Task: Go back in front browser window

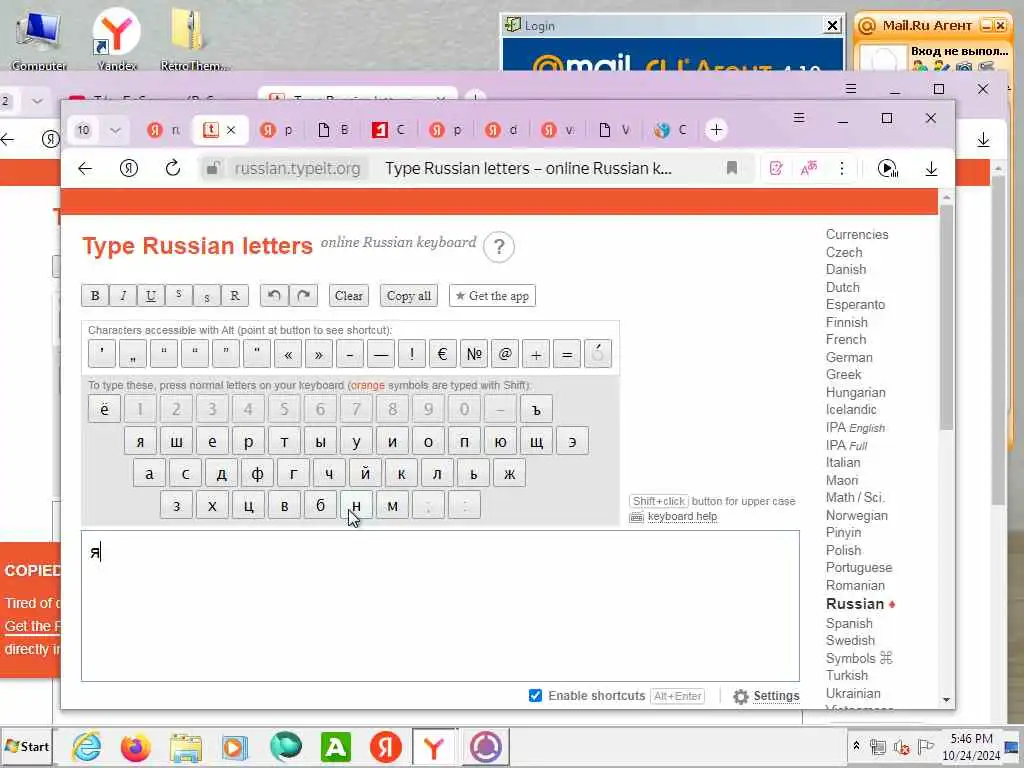Action: (85, 168)
